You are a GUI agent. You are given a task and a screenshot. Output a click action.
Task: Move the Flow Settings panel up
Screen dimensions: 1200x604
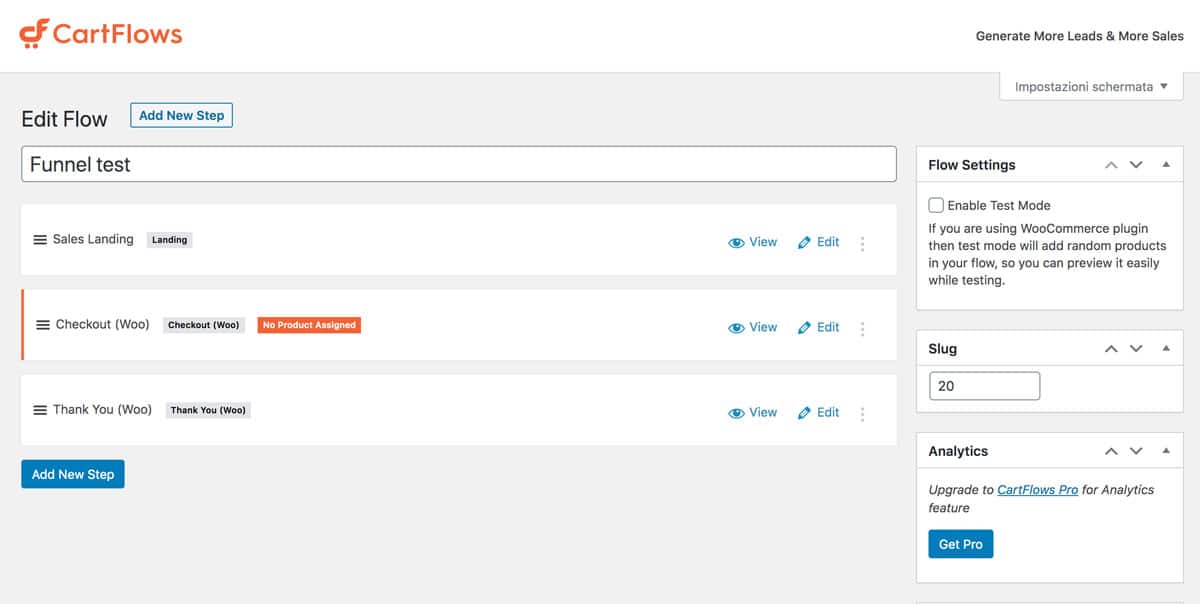1111,165
